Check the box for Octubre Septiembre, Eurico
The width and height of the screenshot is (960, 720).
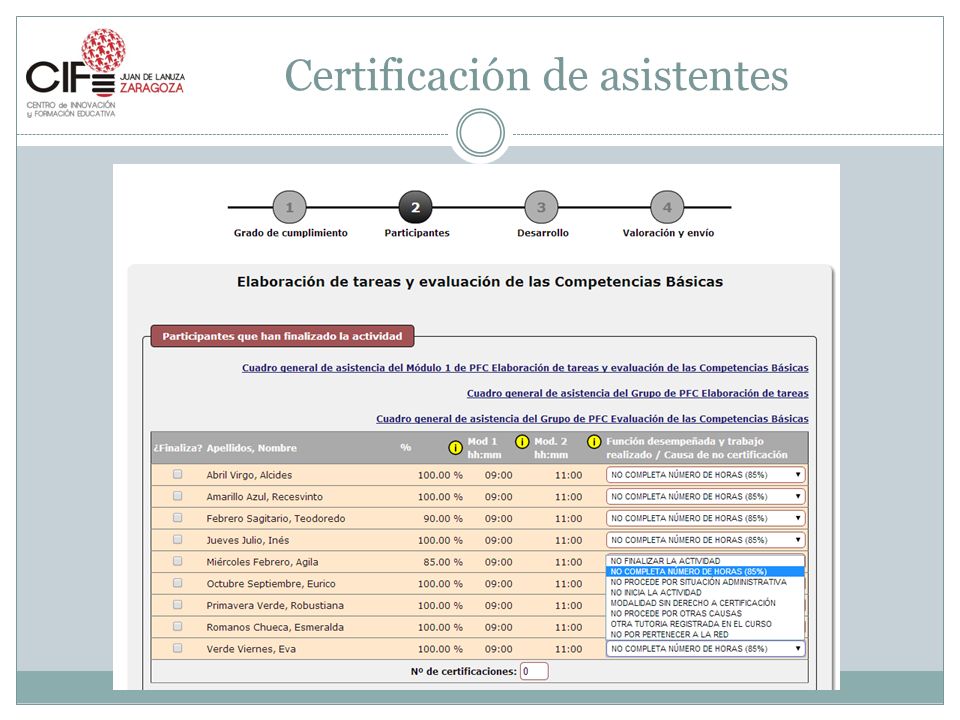pos(178,583)
